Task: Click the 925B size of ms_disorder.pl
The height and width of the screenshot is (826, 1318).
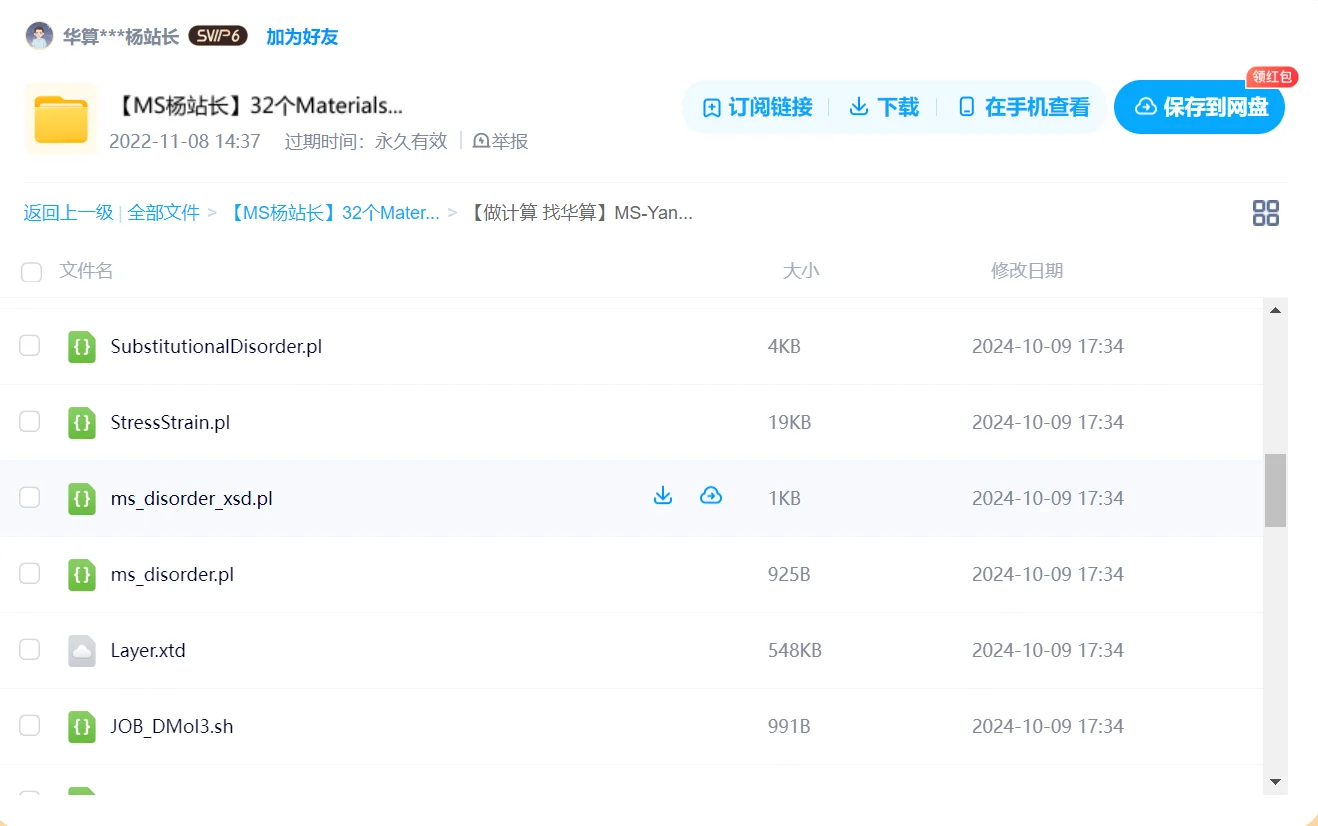Action: pyautogui.click(x=789, y=574)
